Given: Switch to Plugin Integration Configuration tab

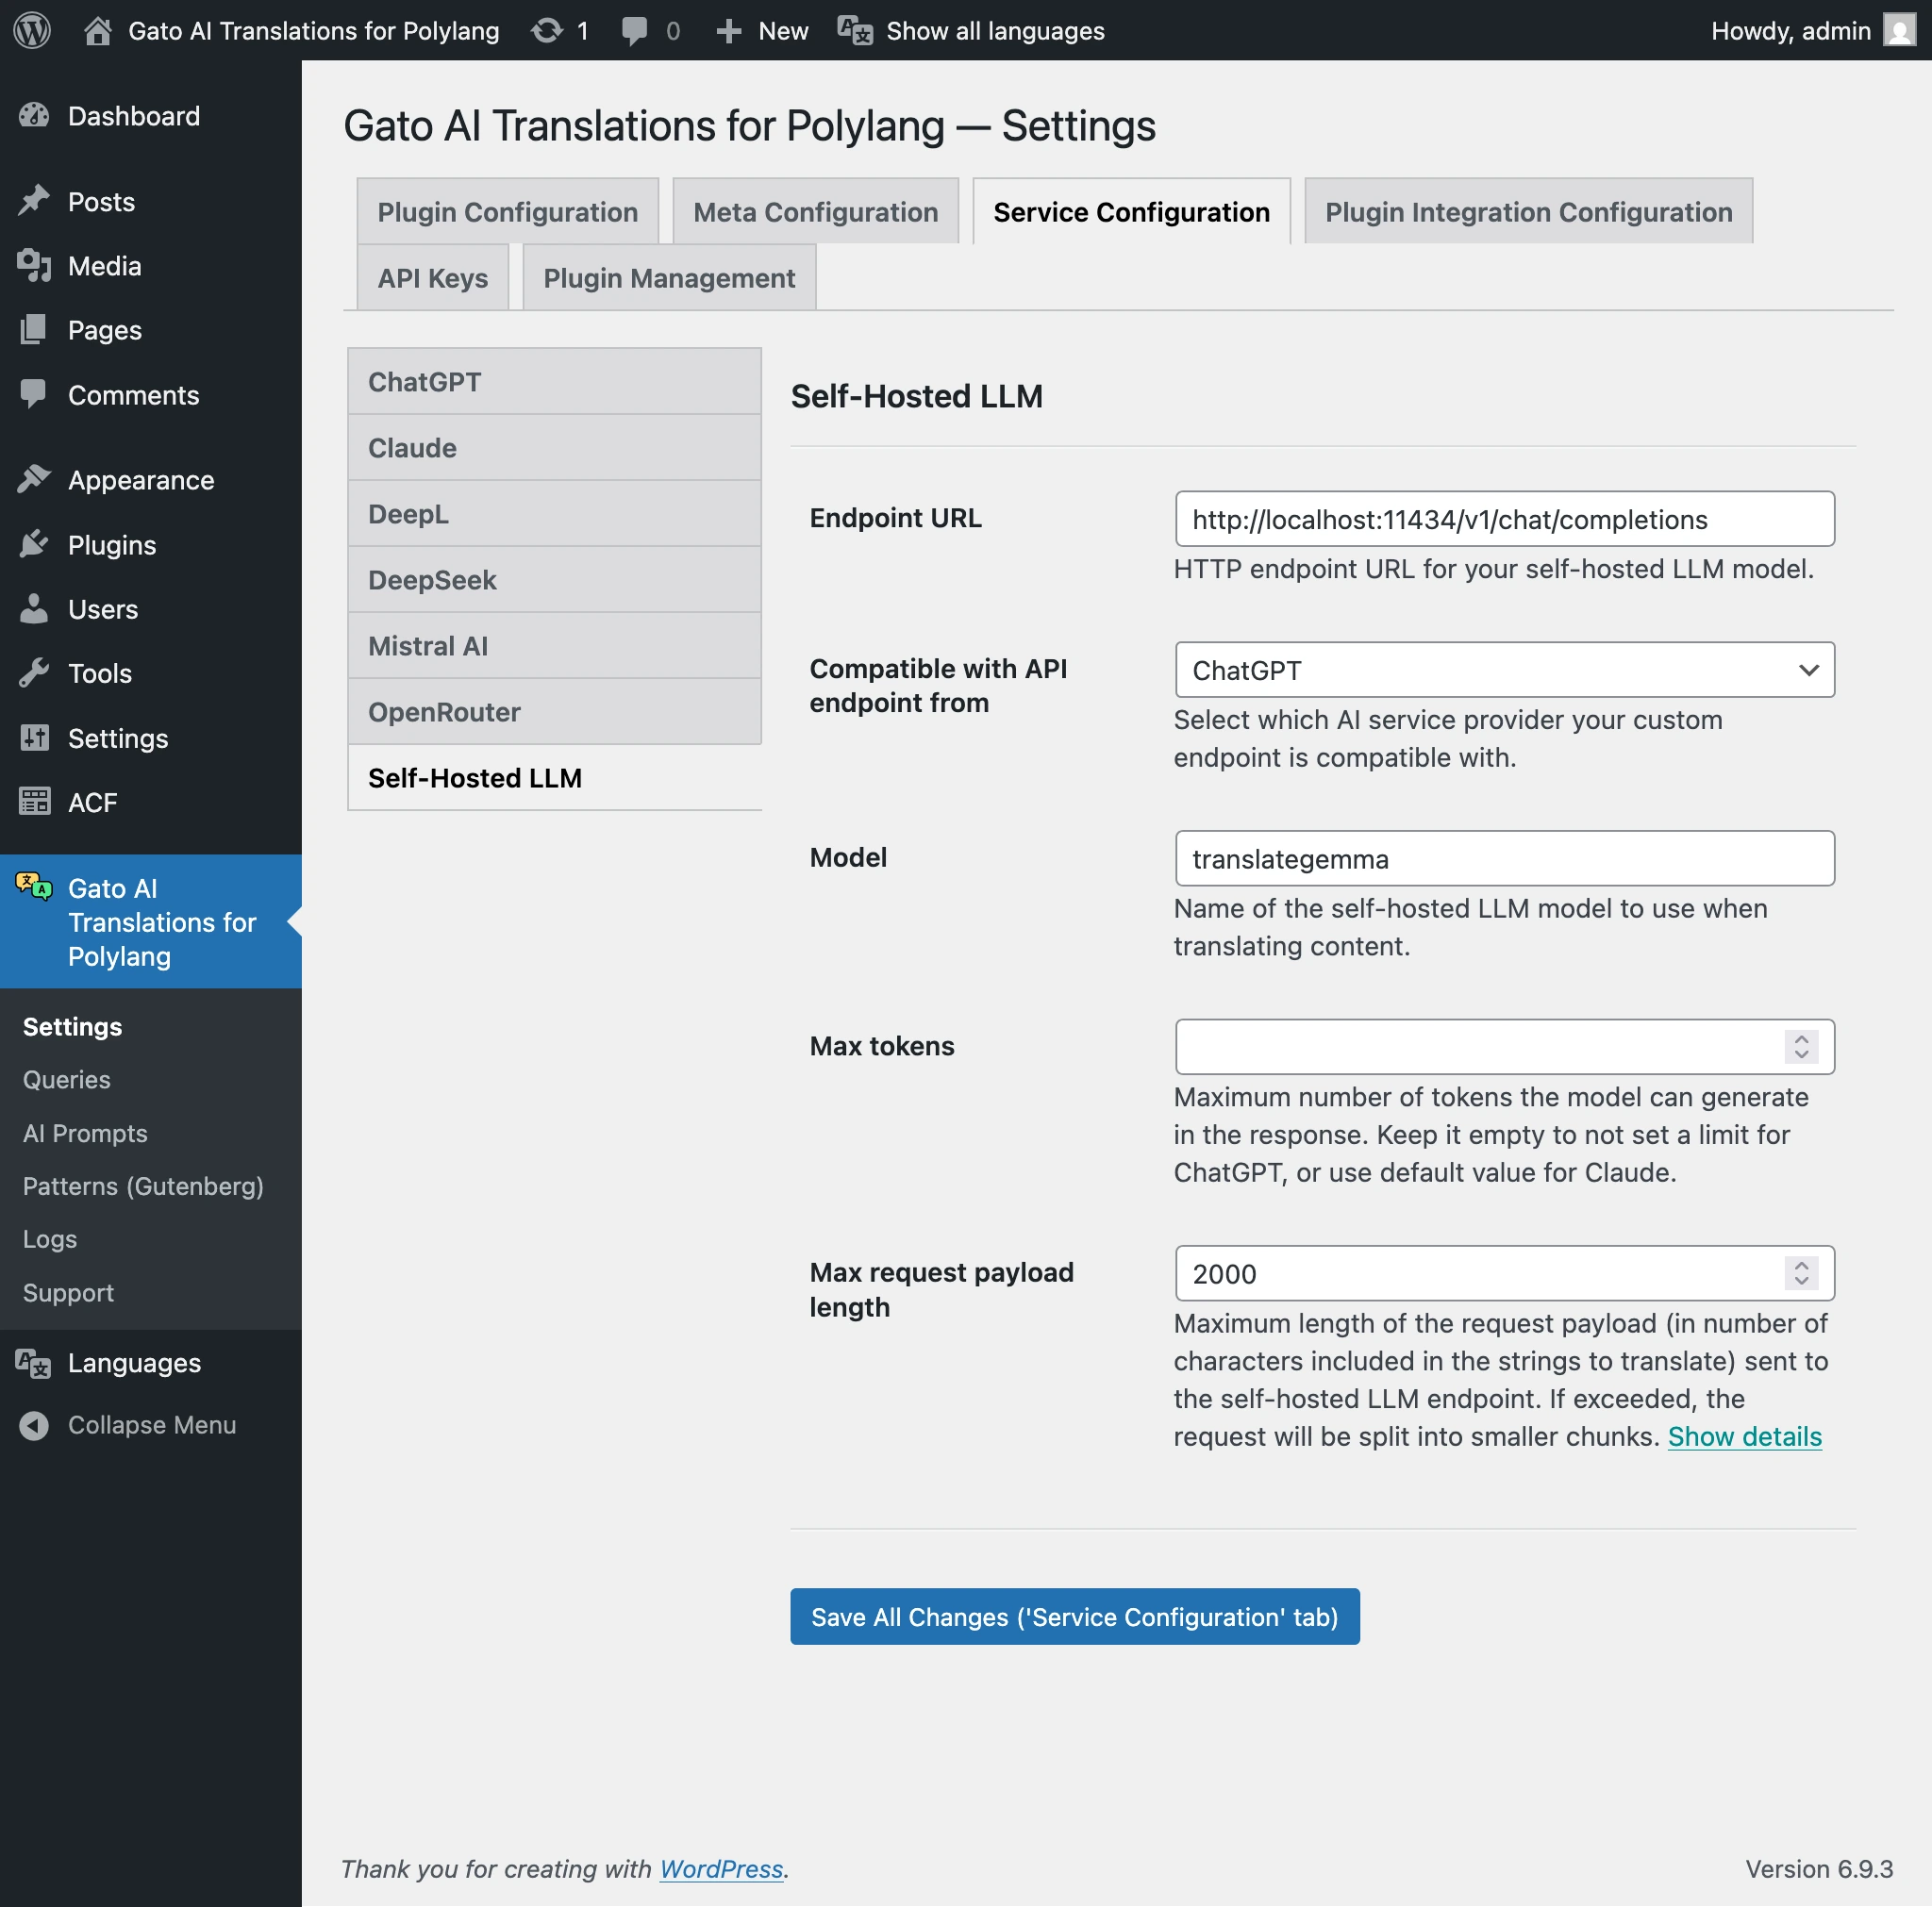Looking at the screenshot, I should (x=1527, y=211).
